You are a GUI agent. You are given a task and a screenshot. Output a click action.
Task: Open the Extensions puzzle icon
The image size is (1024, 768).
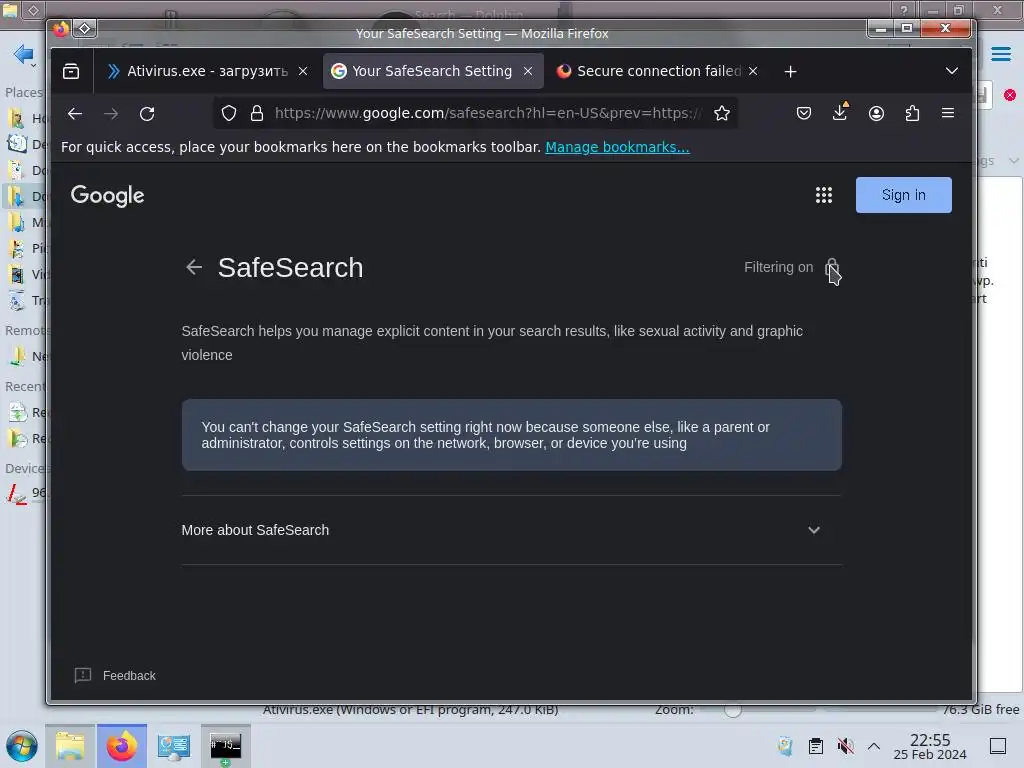(x=912, y=114)
